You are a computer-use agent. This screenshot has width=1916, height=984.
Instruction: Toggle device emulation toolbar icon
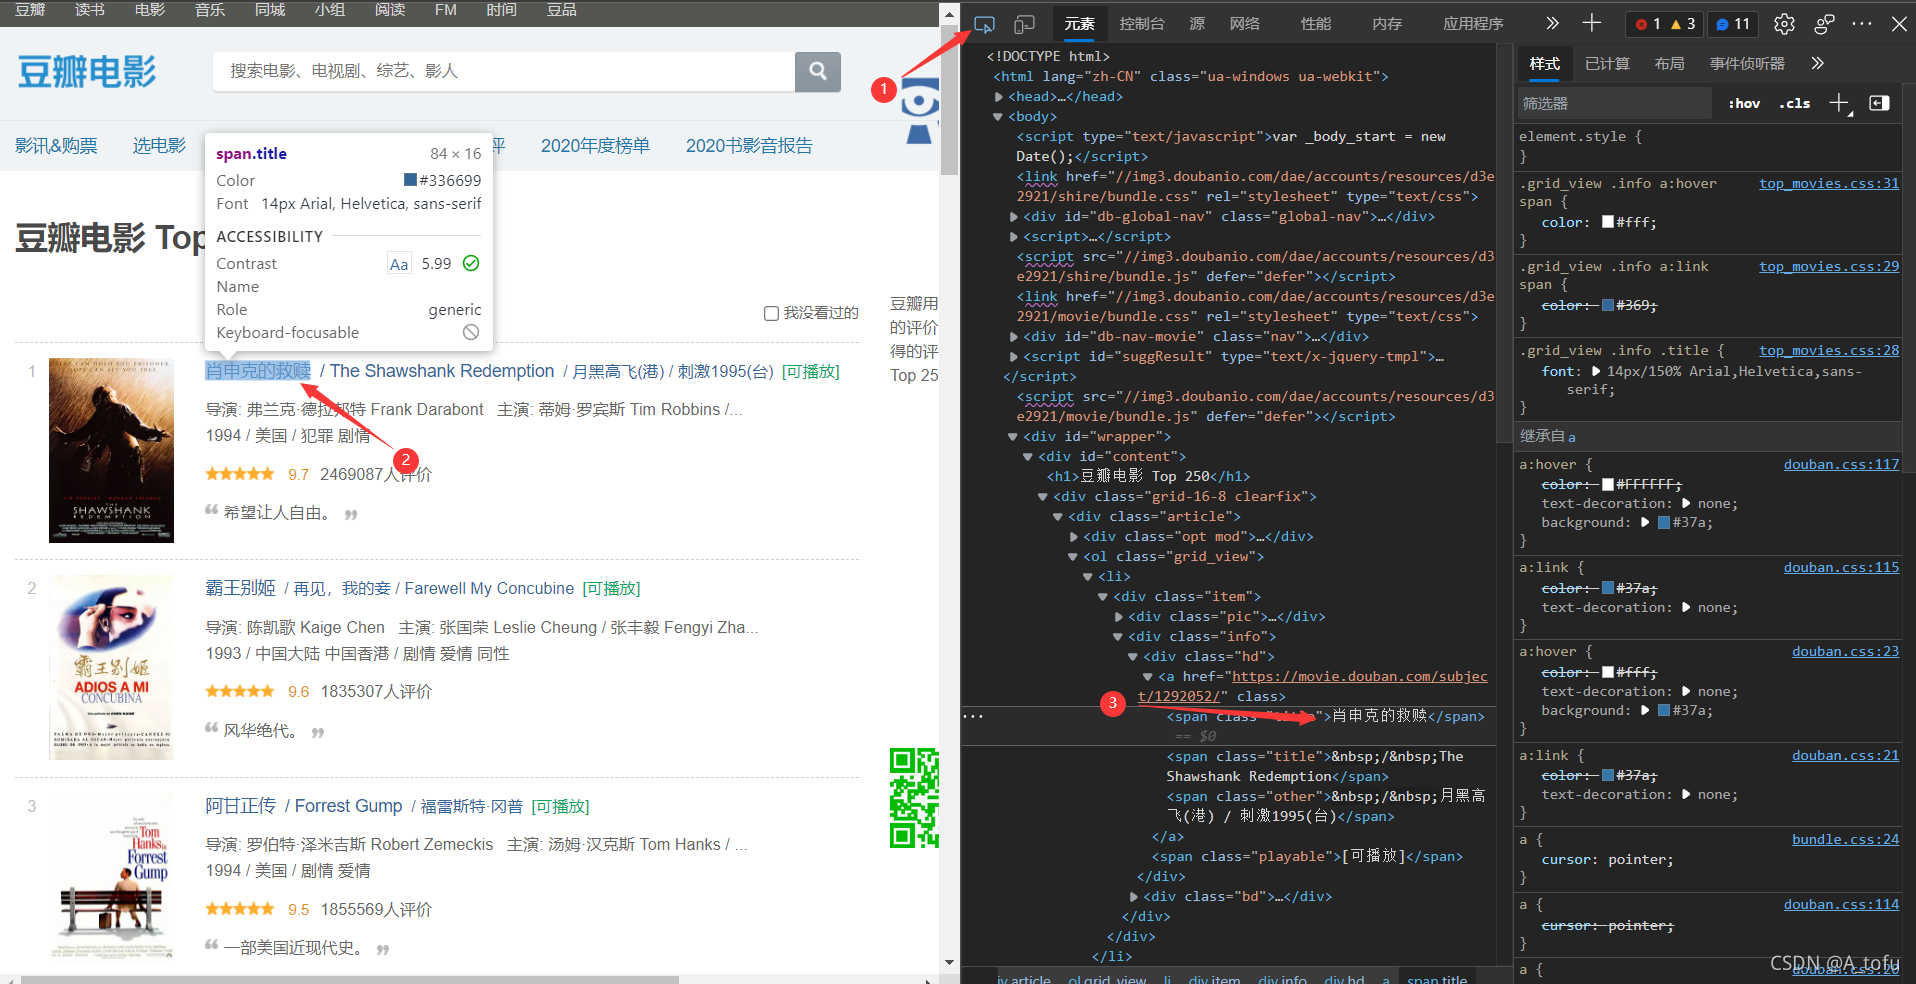pyautogui.click(x=1024, y=24)
